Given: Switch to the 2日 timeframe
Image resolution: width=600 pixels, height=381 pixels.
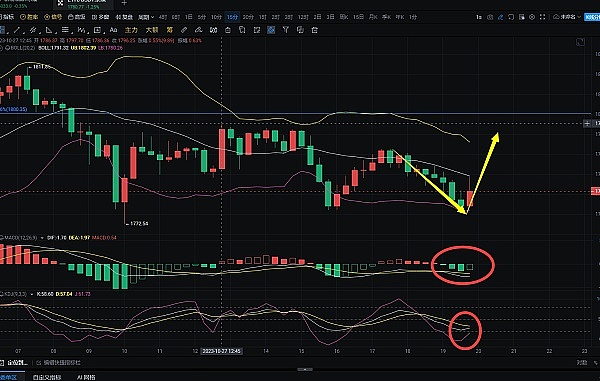Looking at the screenshot, I should click(x=318, y=17).
